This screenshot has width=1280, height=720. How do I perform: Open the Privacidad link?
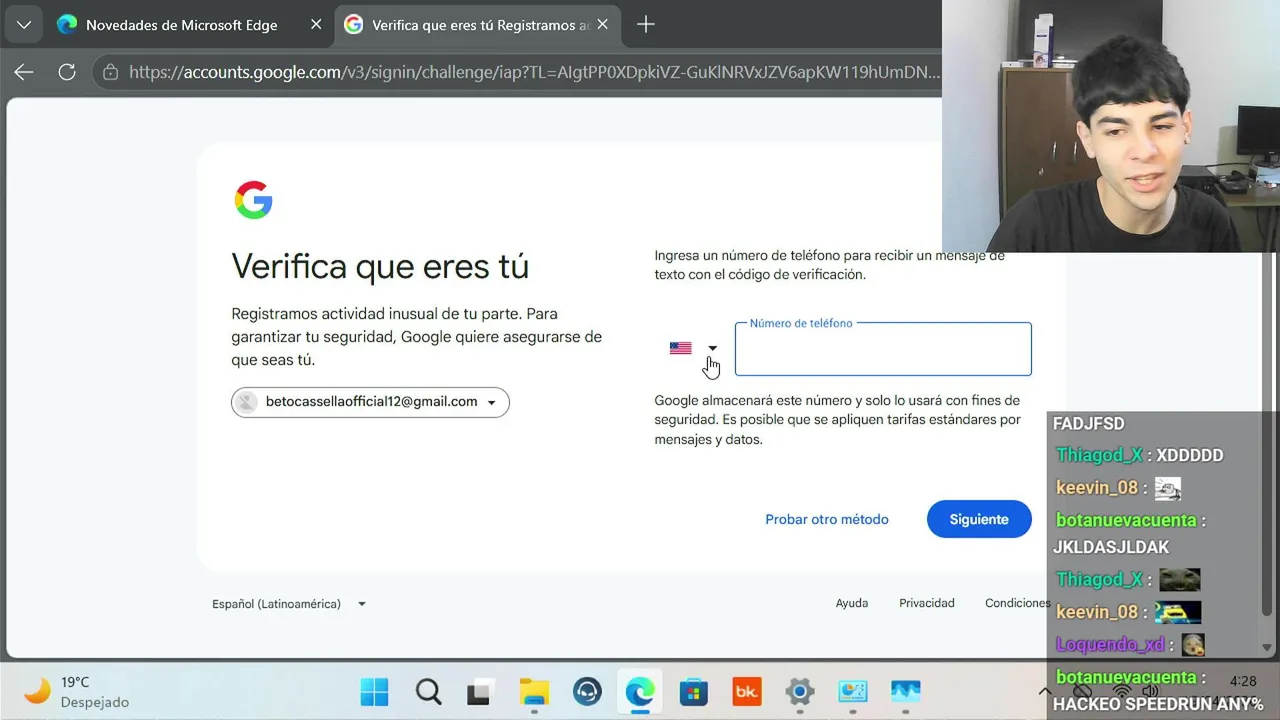click(927, 603)
